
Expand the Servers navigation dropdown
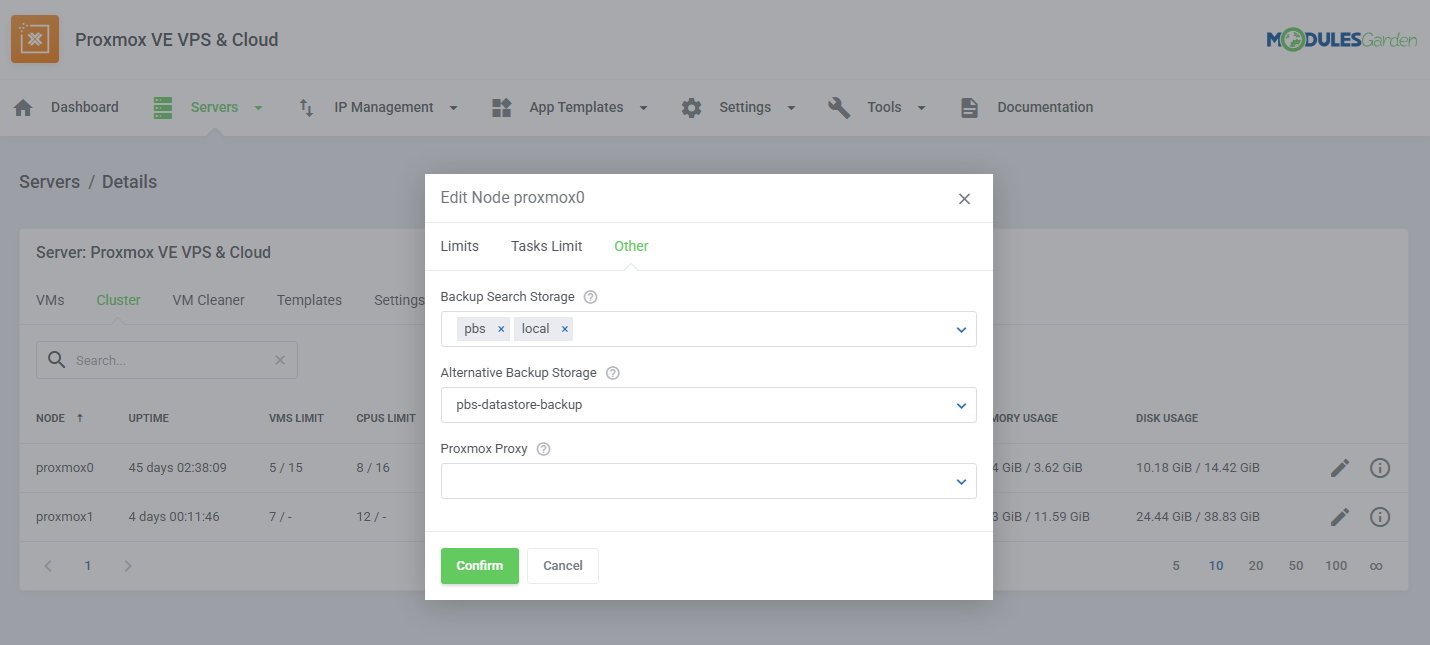pyautogui.click(x=258, y=107)
